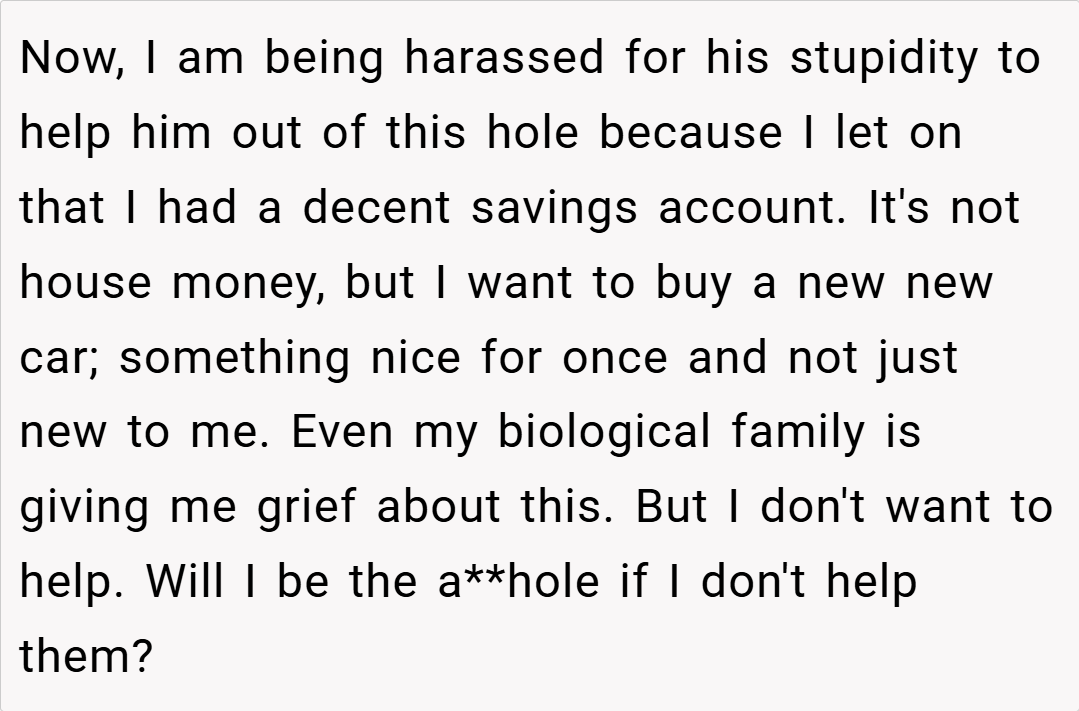Viewport: 1079px width, 711px height.
Task: Click the final word "them?"
Action: (86, 657)
